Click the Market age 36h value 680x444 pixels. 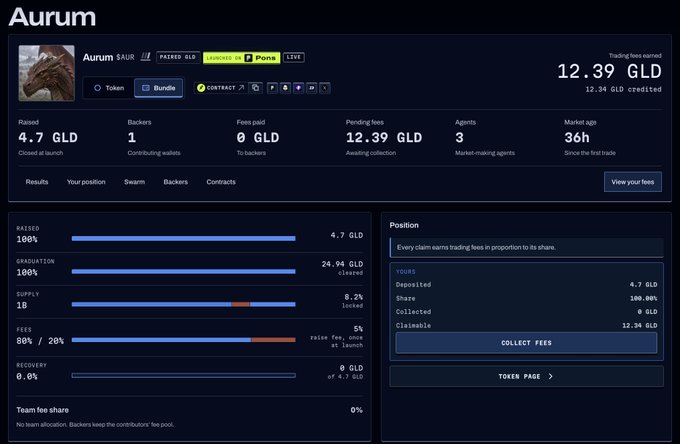[577, 137]
